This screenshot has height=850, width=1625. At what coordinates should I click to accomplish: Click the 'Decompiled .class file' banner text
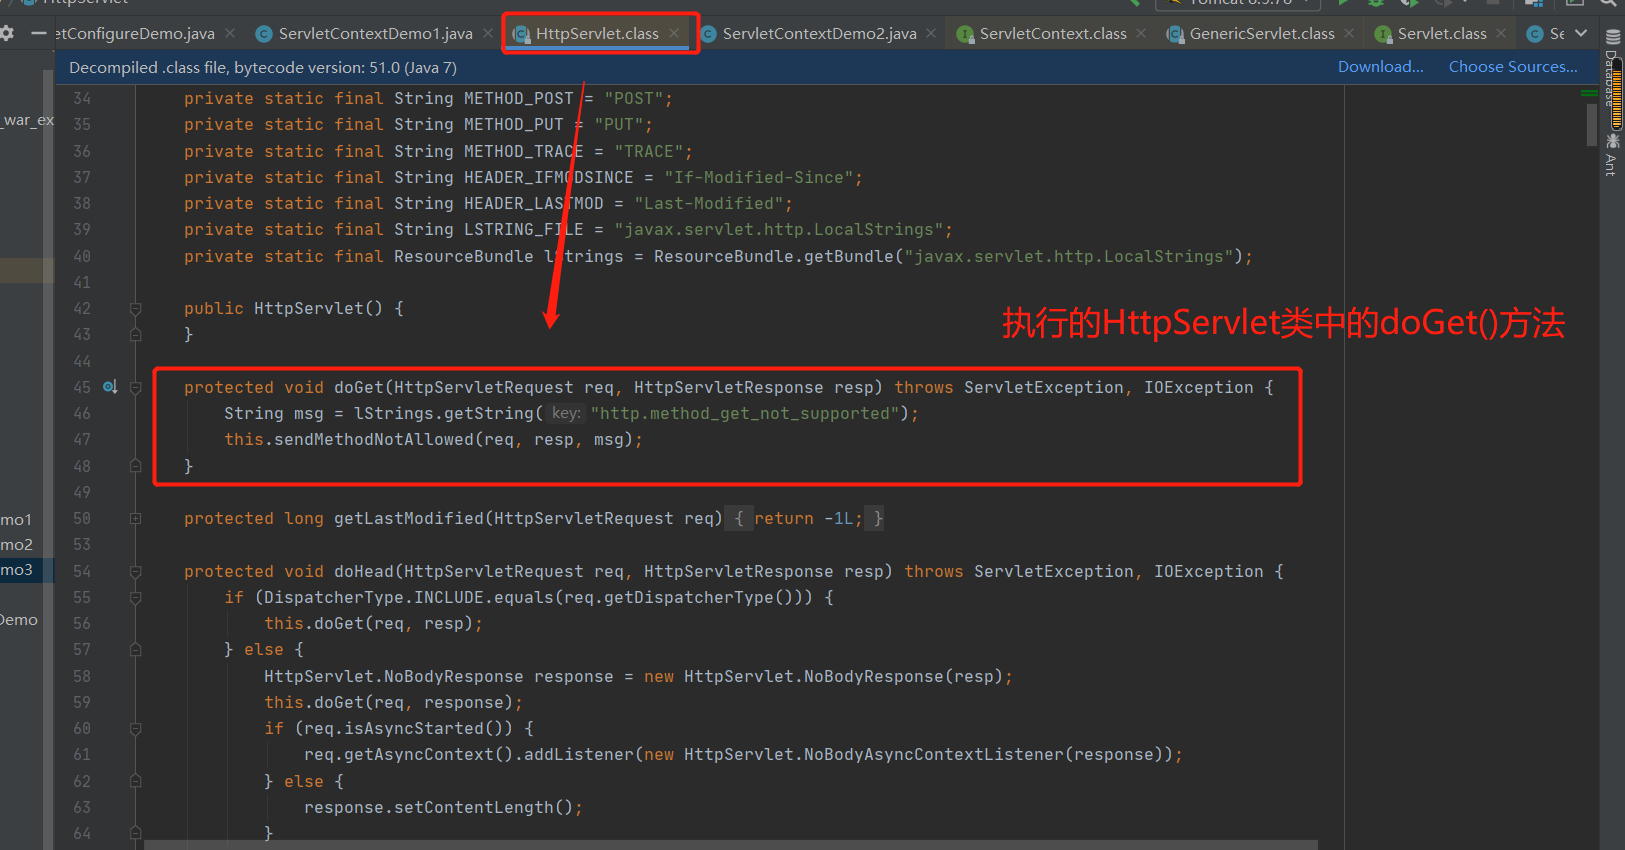click(263, 67)
